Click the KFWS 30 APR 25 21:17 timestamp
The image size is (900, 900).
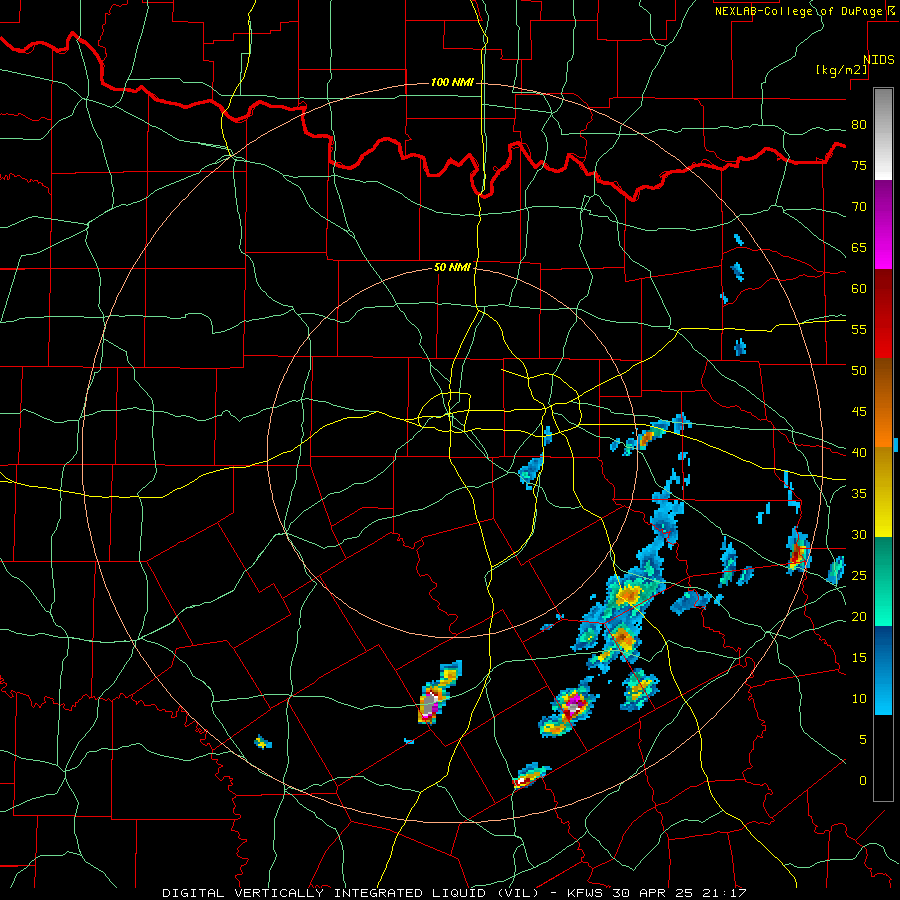point(656,893)
